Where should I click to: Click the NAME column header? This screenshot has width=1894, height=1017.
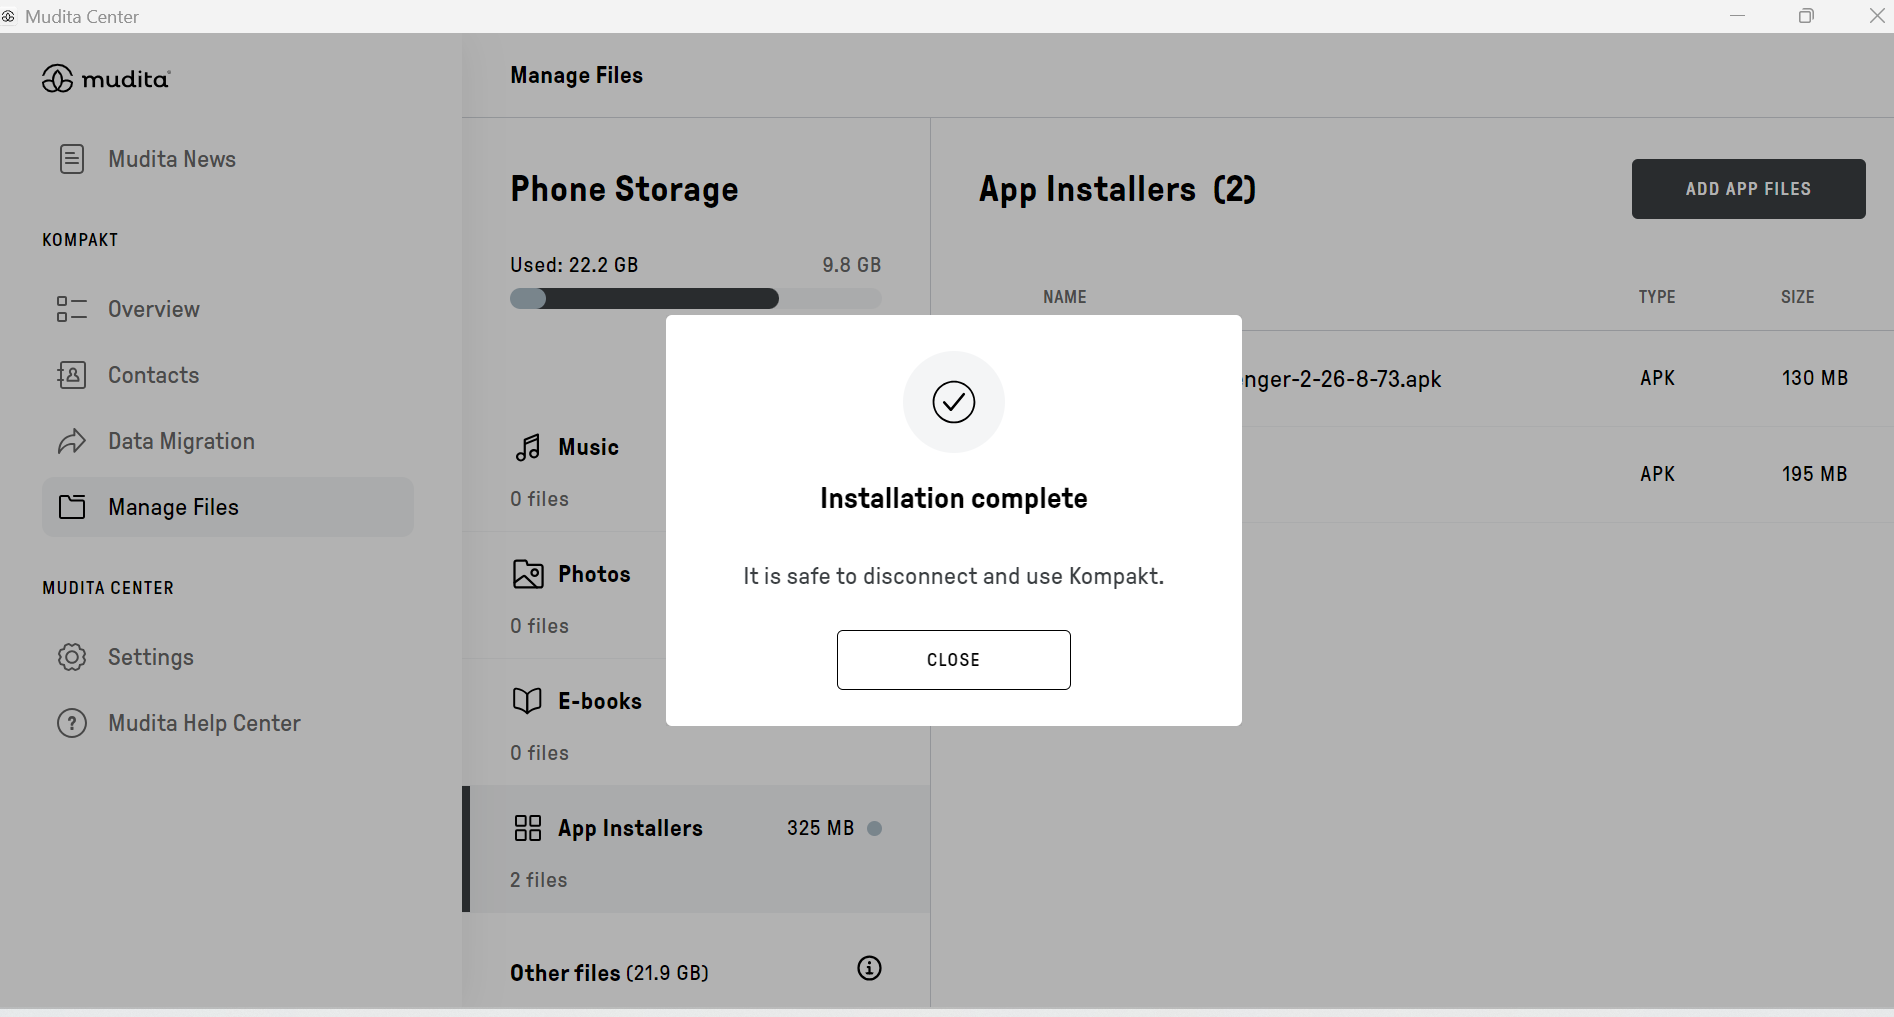(x=1065, y=297)
